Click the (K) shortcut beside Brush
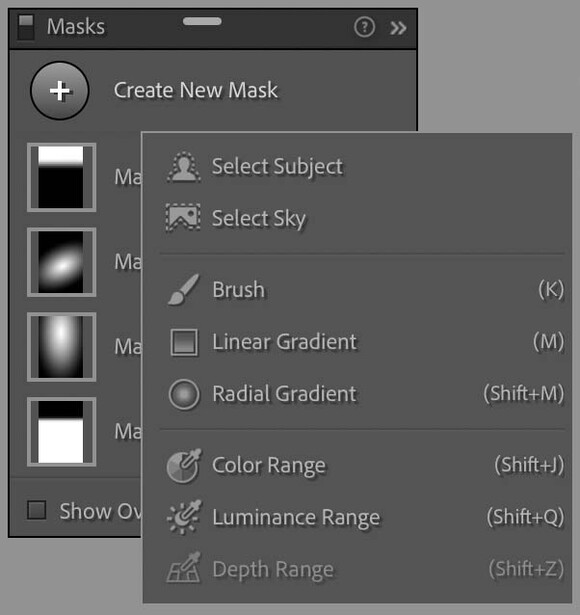Image resolution: width=580 pixels, height=615 pixels. 551,290
